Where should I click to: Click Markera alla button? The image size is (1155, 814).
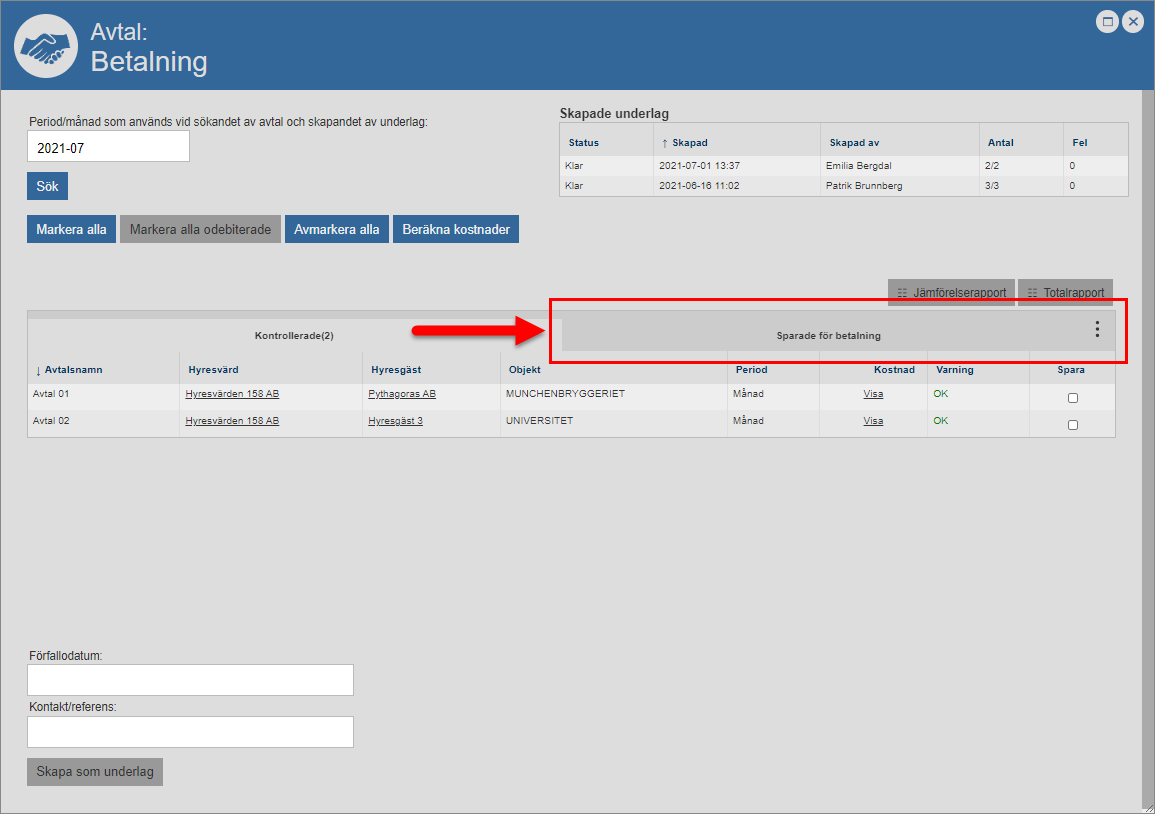point(71,229)
